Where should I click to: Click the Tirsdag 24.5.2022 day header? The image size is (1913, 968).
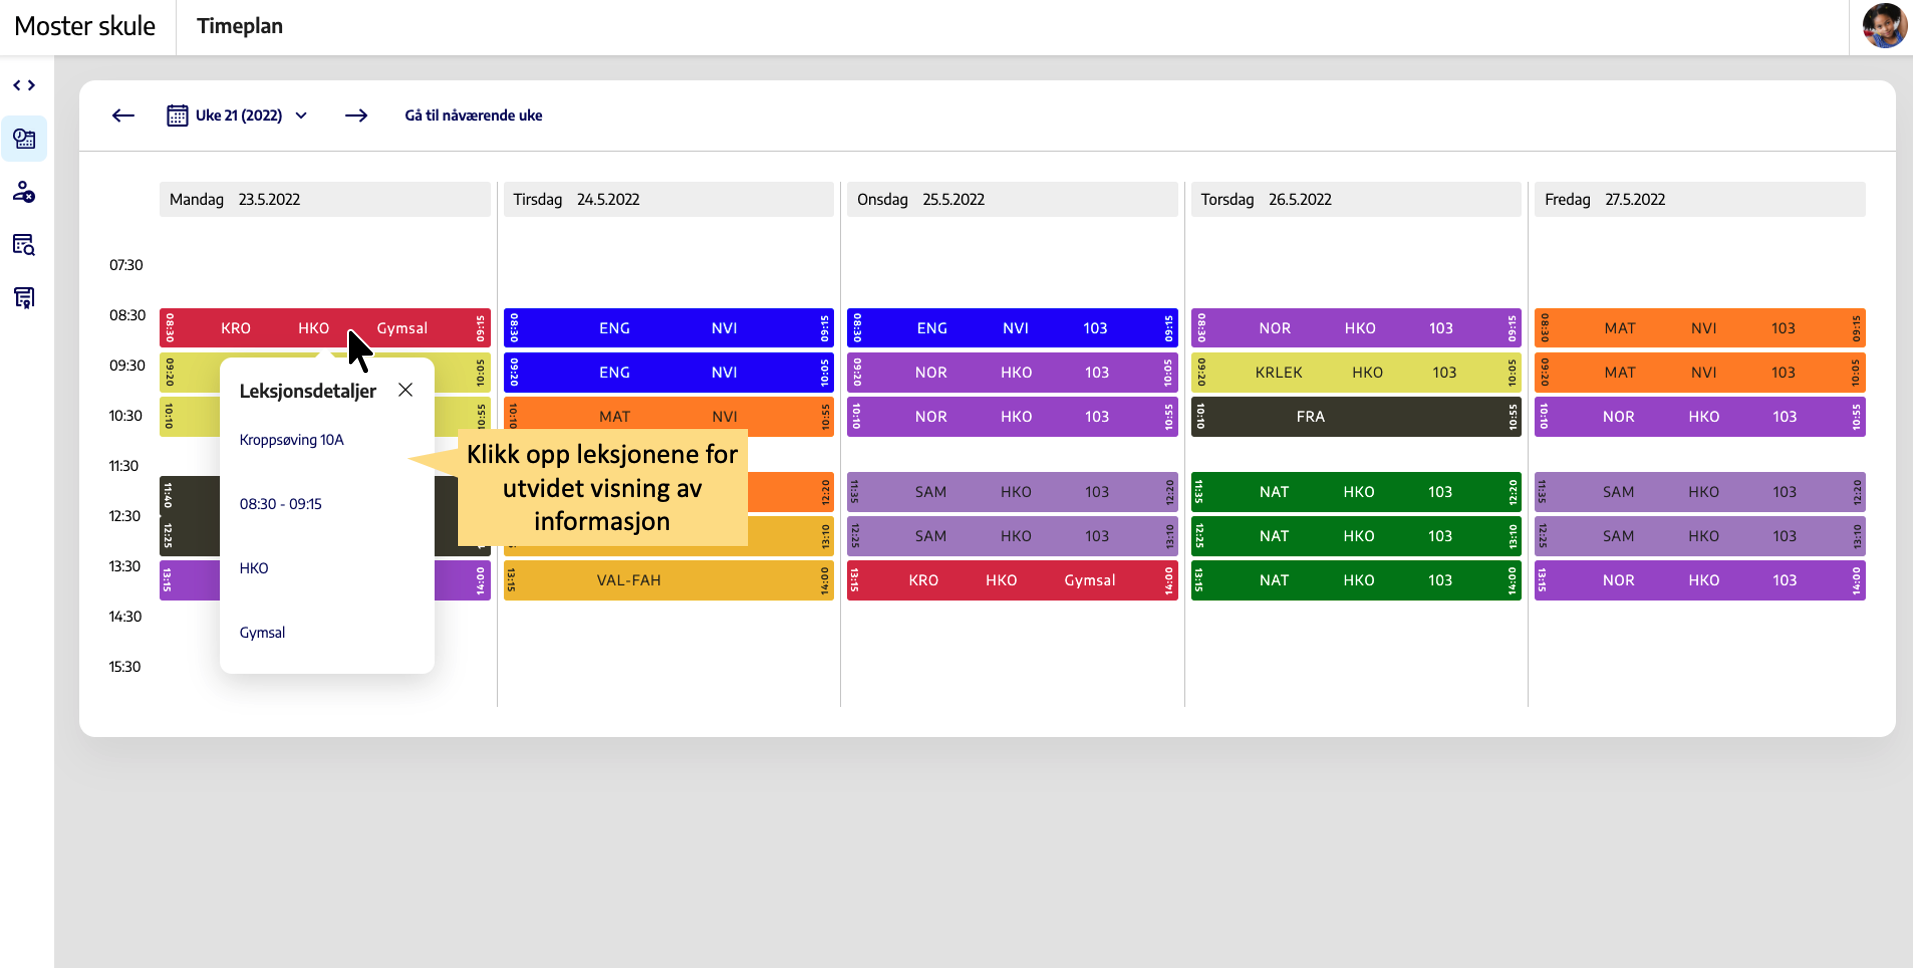coord(669,199)
